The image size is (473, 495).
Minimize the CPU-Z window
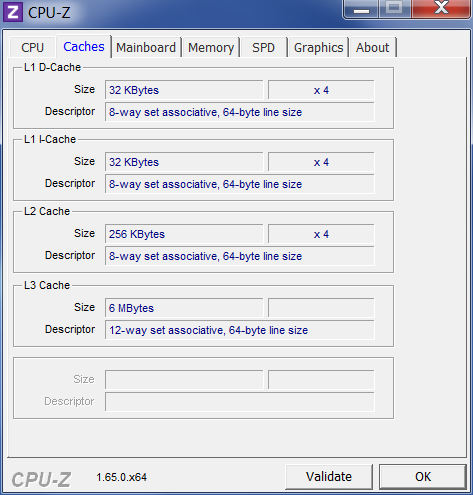click(x=361, y=9)
